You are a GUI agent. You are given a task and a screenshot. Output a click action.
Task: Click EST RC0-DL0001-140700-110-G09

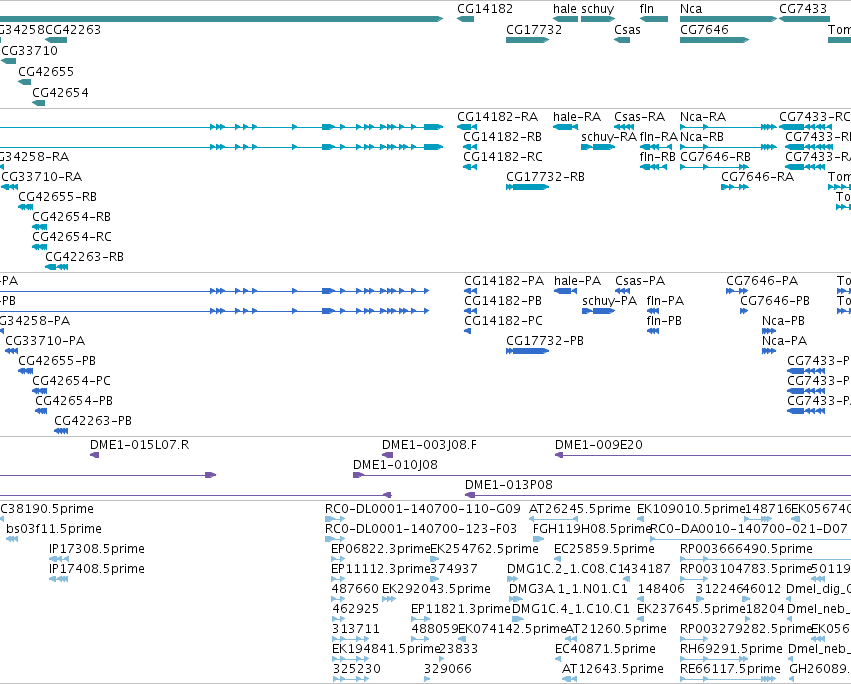[423, 509]
